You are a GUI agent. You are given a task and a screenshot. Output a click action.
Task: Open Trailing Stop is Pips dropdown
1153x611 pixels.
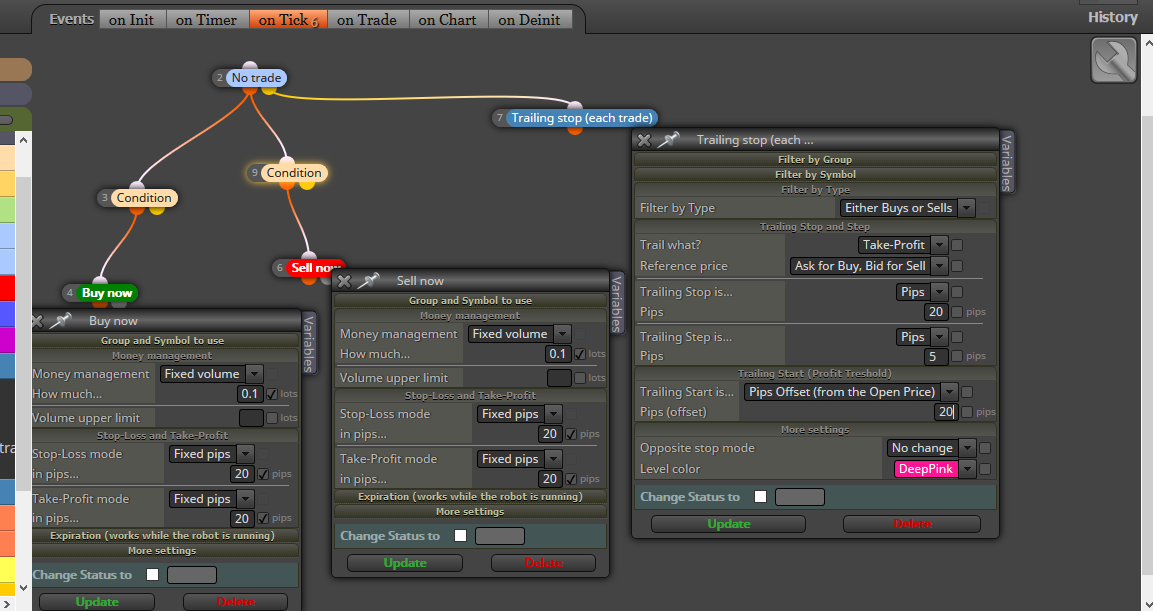(921, 292)
